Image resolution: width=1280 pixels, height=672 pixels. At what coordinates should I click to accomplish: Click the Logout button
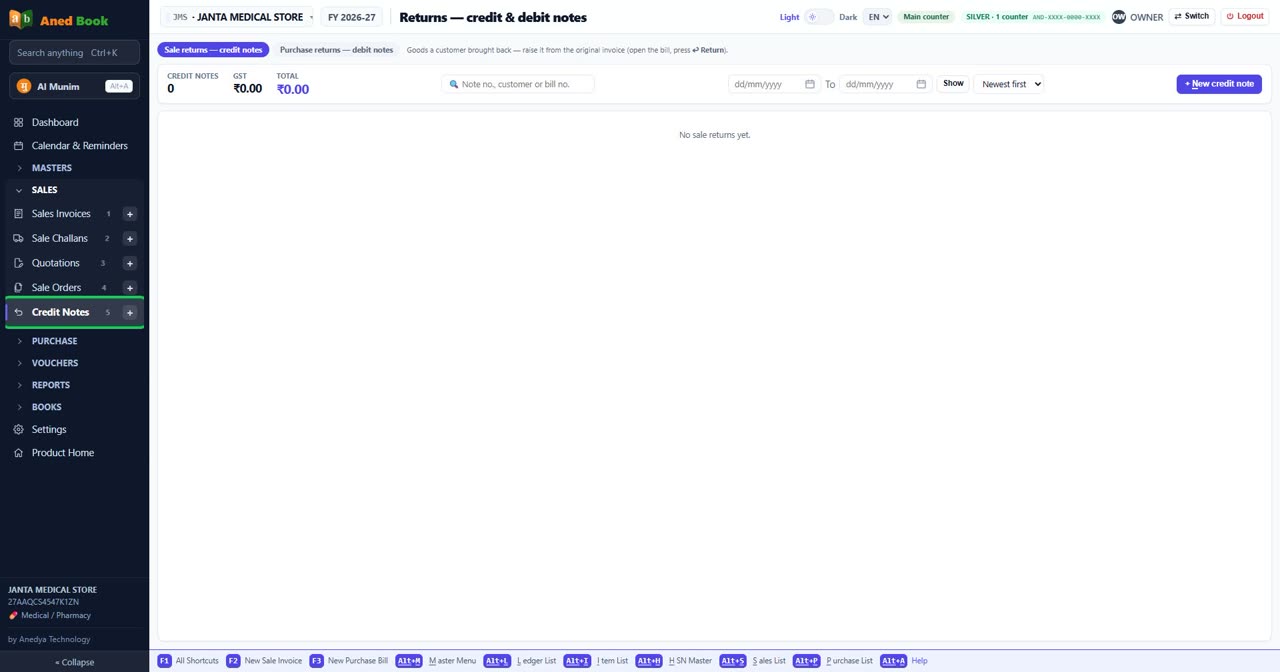click(1245, 17)
